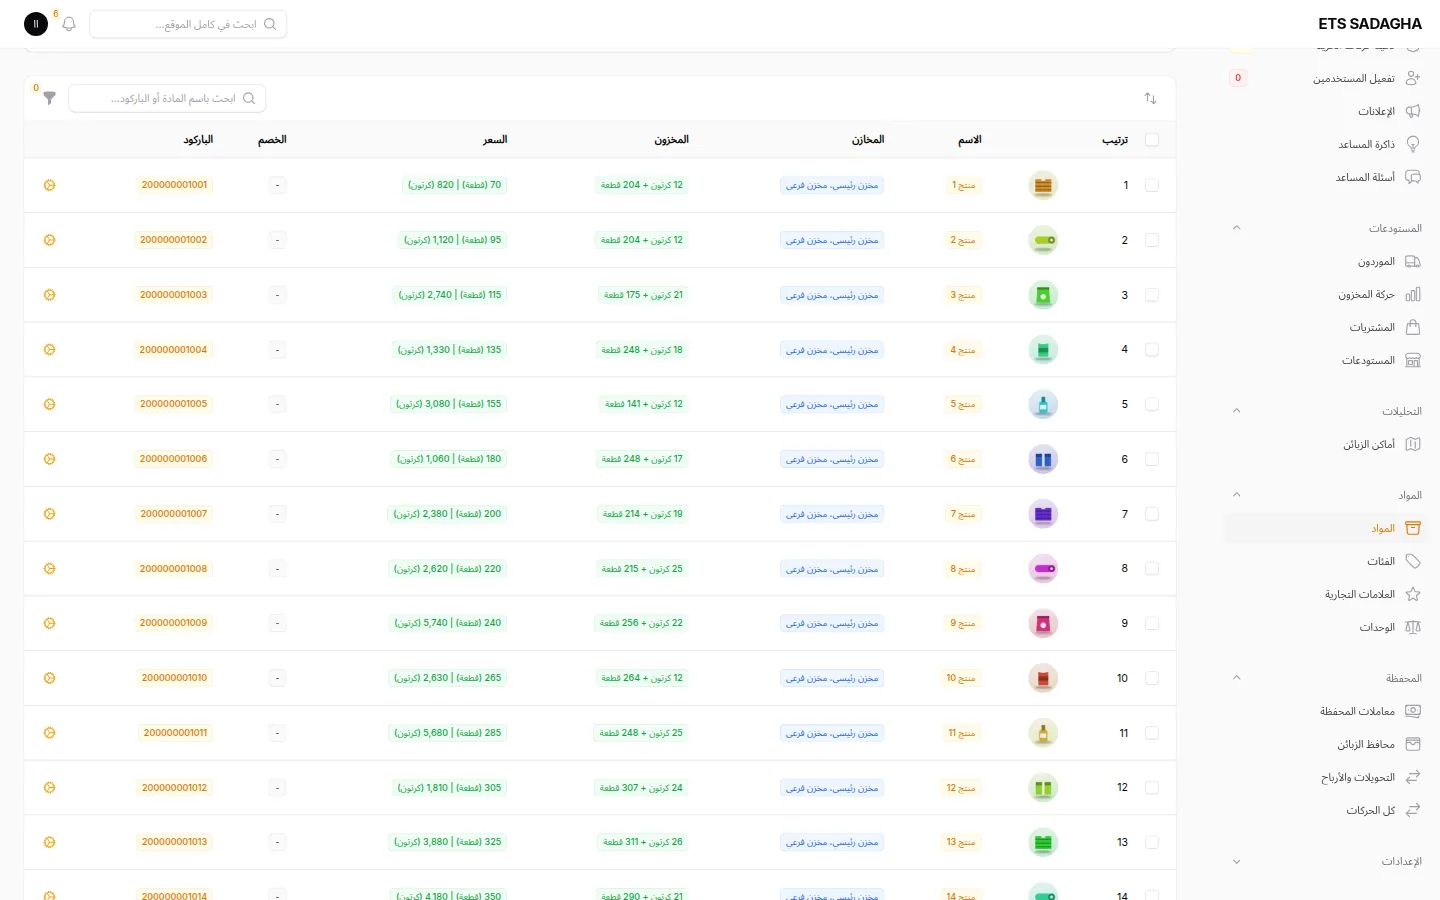Open gear settings for barcode 200000001013
This screenshot has height=900, width=1440.
click(50, 842)
